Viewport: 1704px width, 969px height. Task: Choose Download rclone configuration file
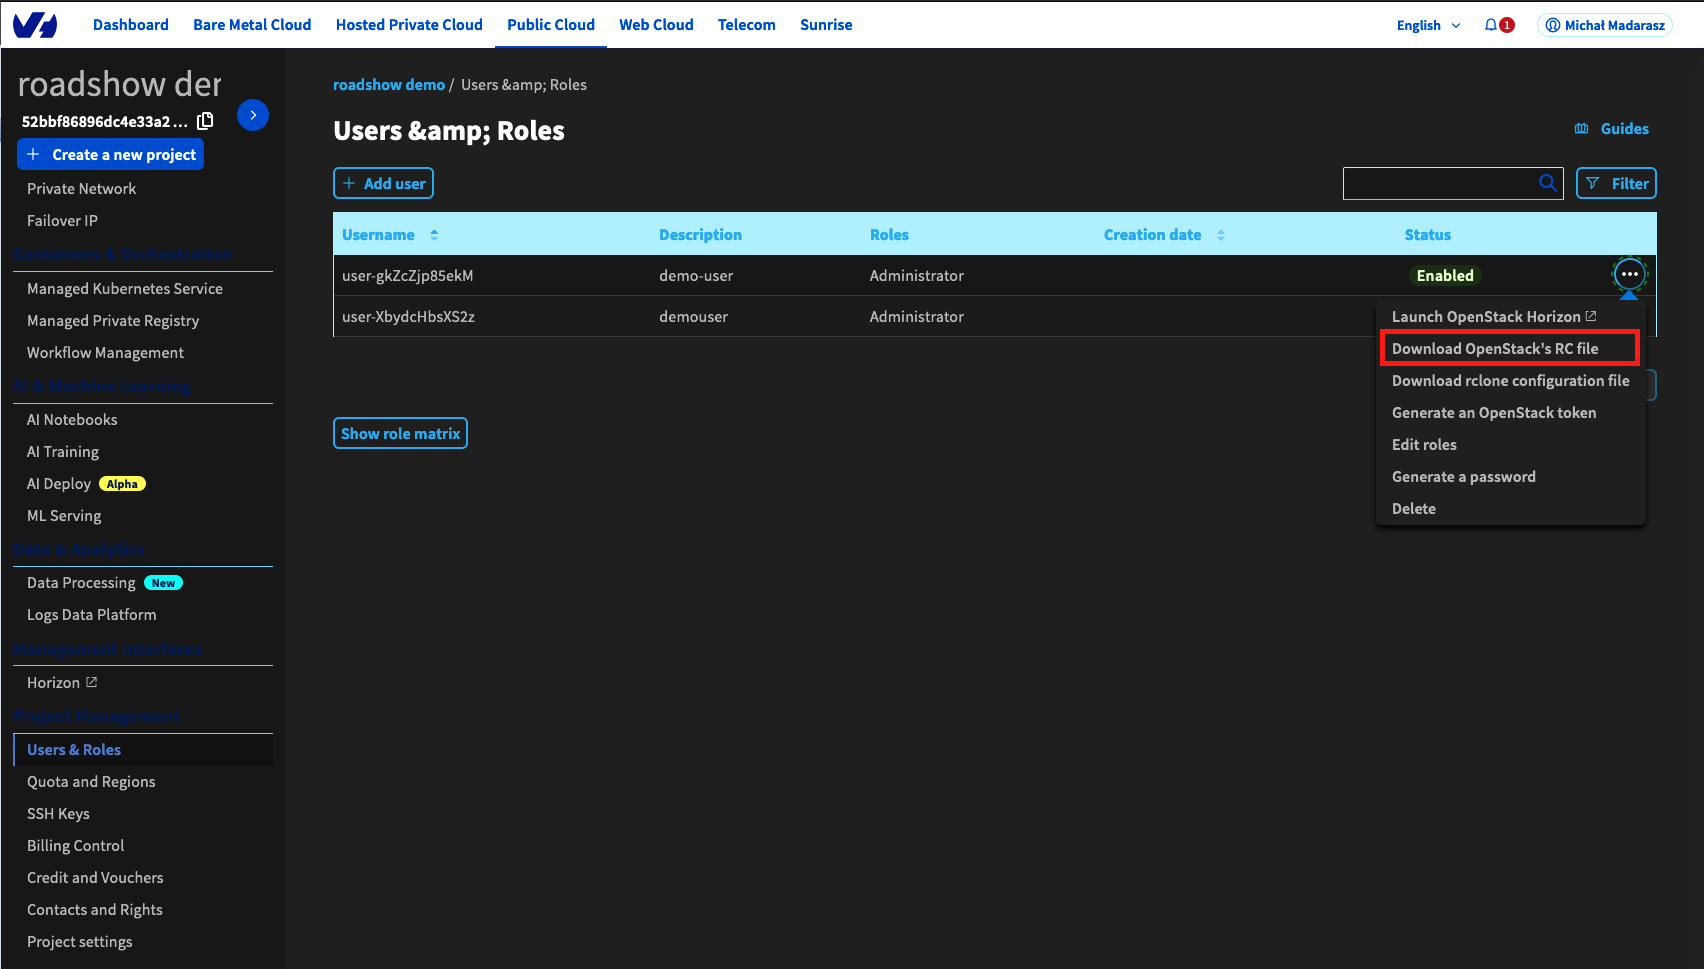(x=1510, y=380)
